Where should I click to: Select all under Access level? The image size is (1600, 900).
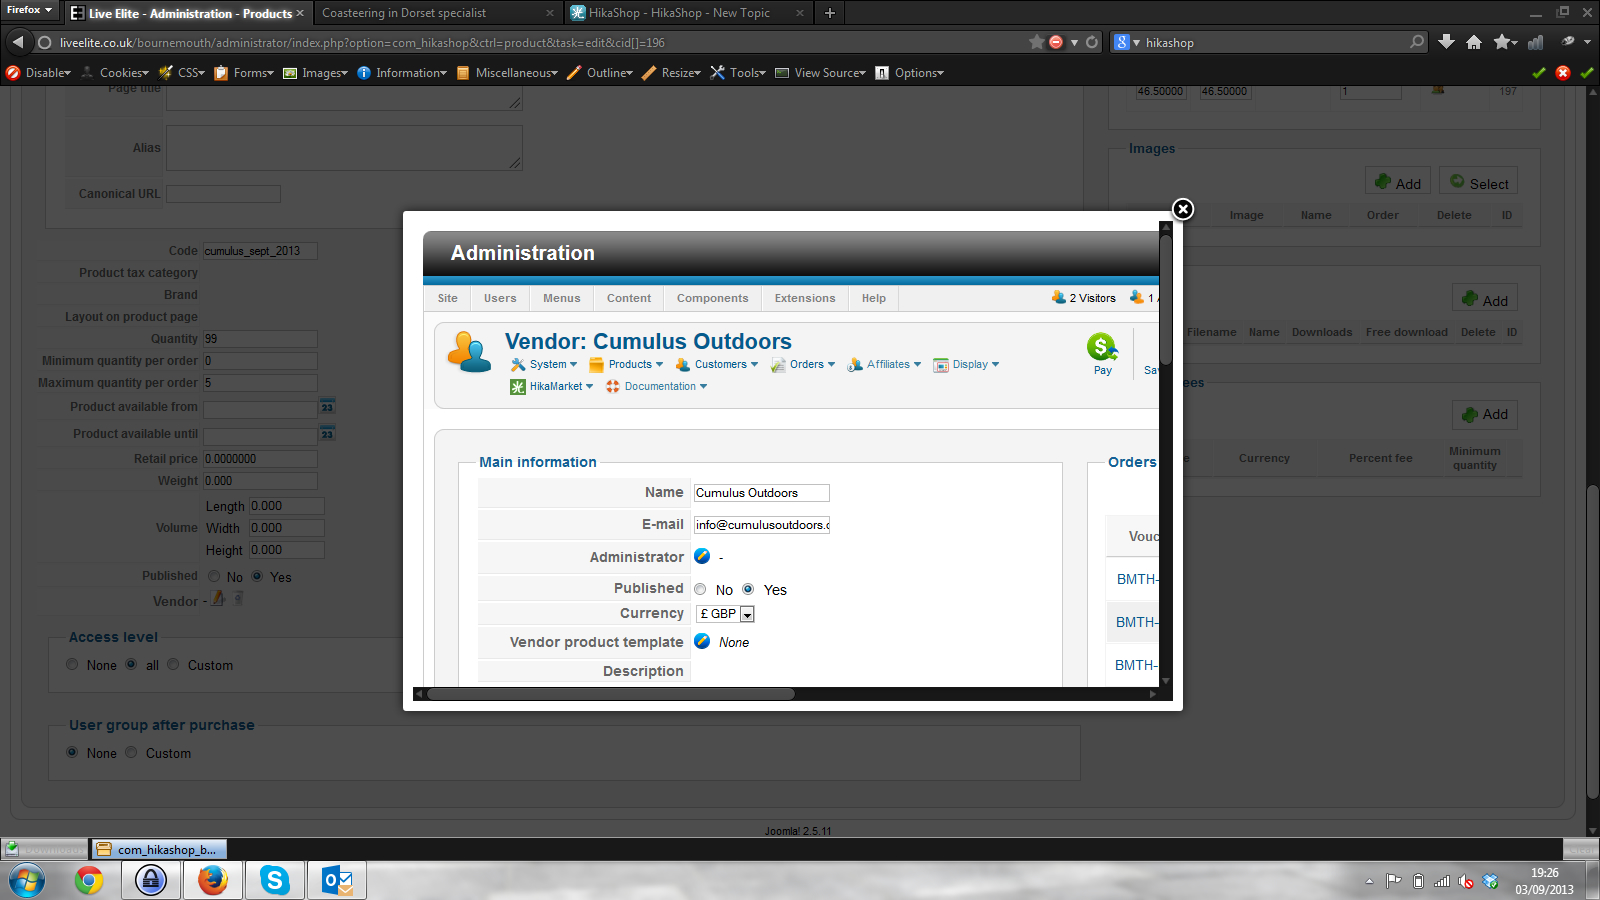[131, 664]
